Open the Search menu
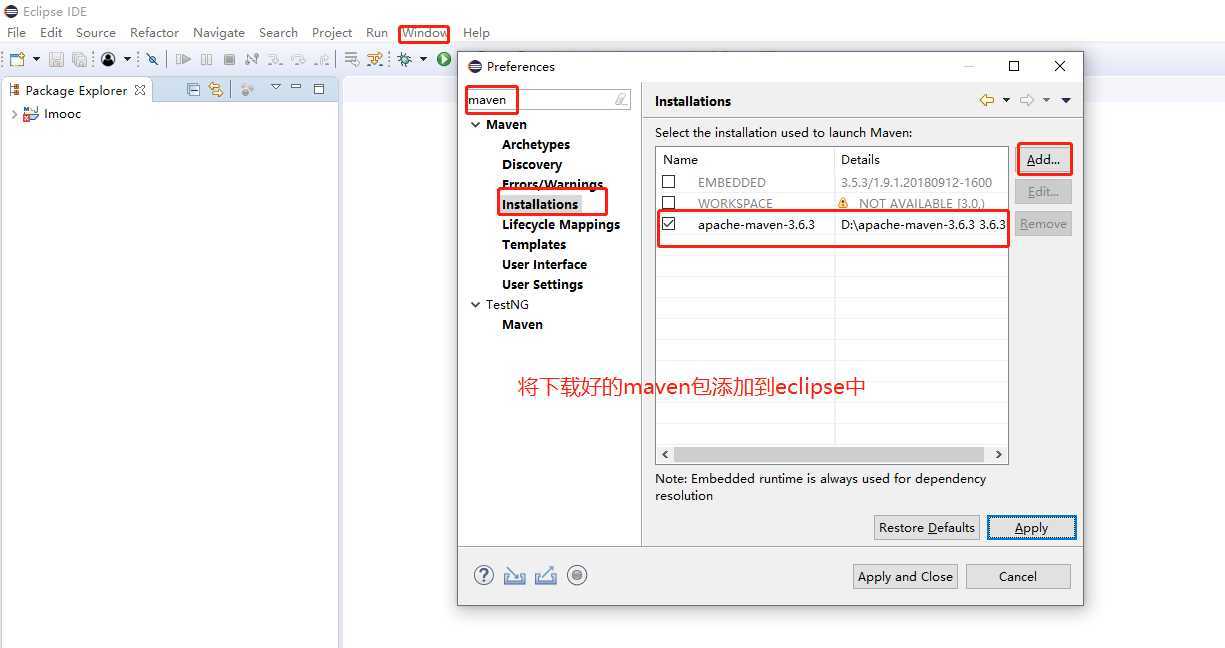 278,33
